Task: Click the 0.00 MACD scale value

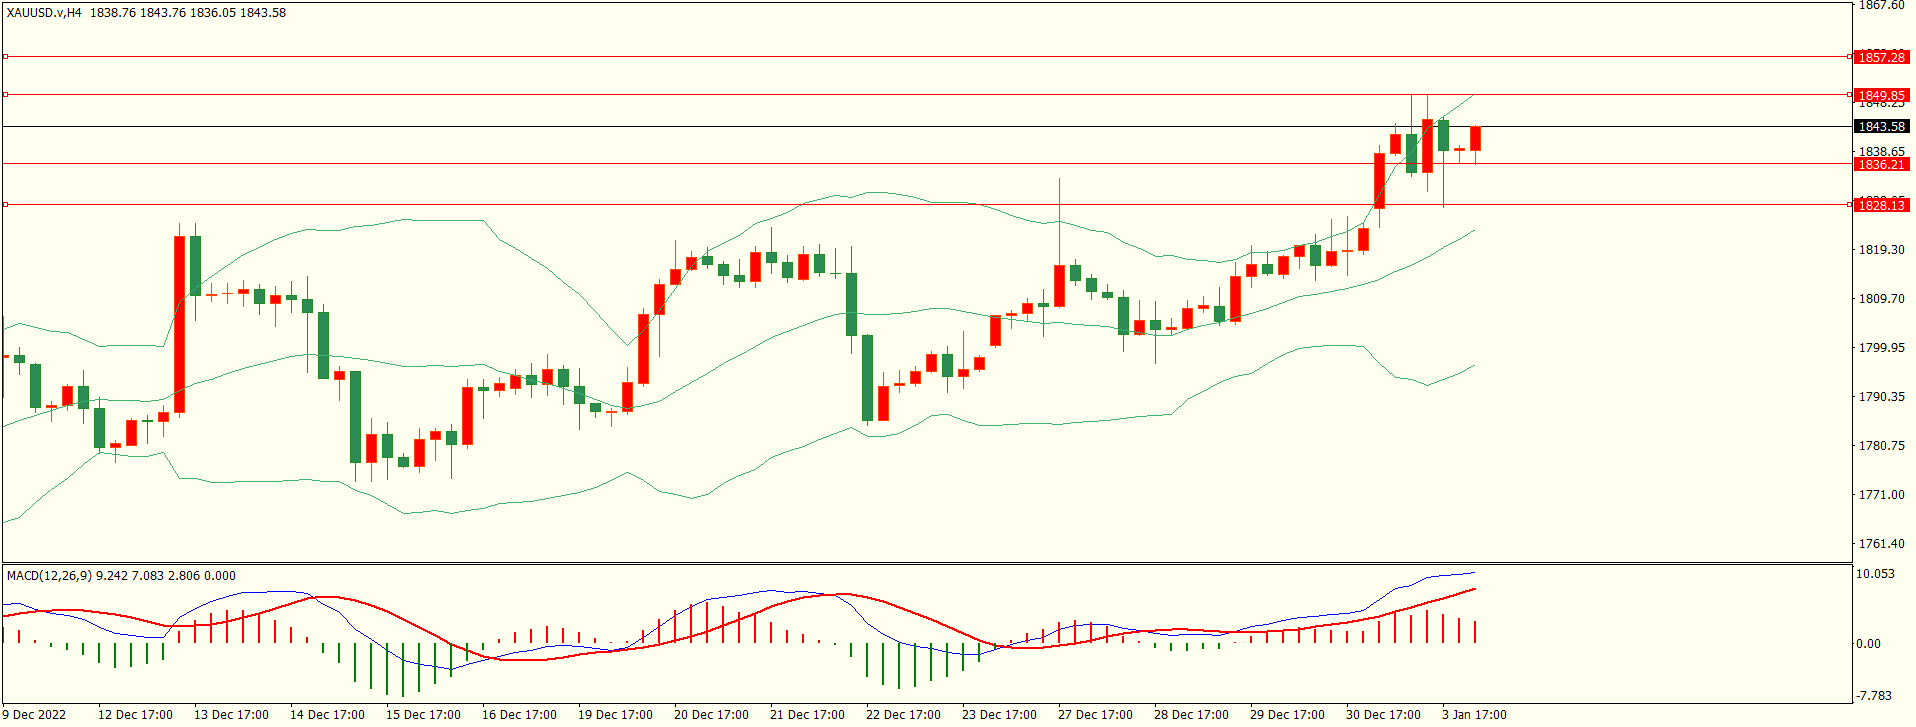Action: point(1868,644)
